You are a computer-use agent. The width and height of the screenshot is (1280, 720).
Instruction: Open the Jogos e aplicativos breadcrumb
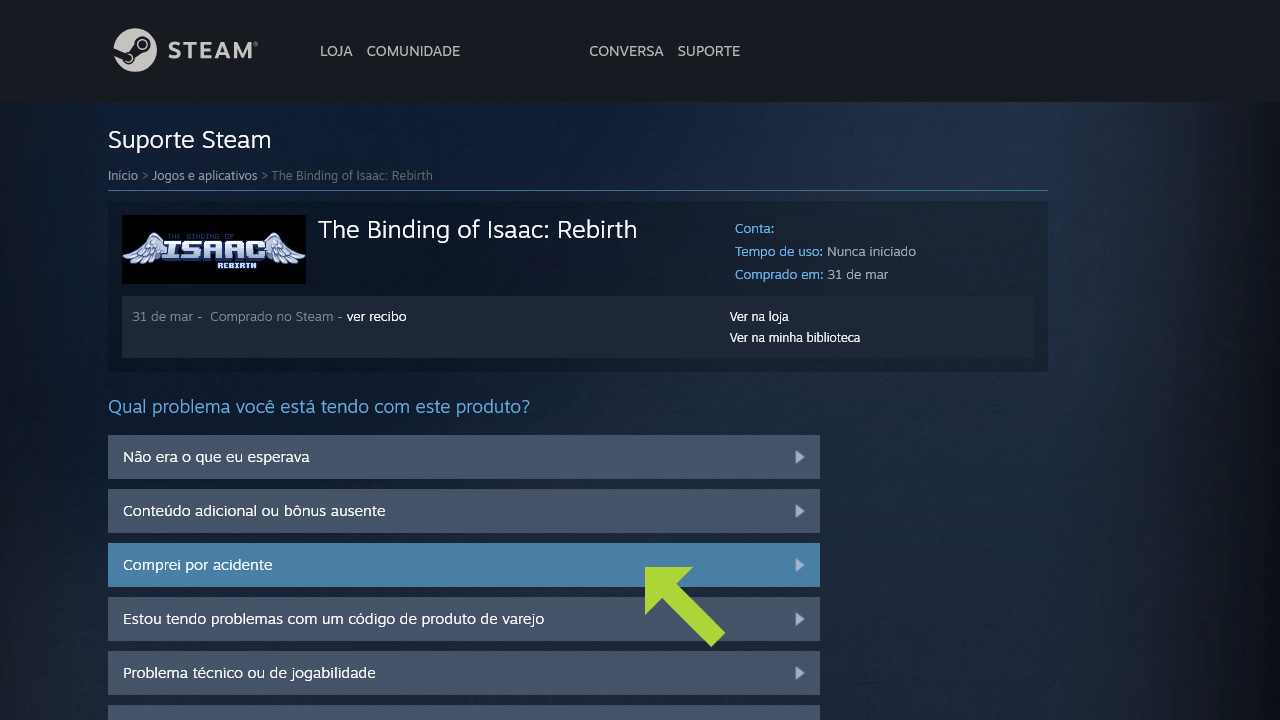[205, 175]
